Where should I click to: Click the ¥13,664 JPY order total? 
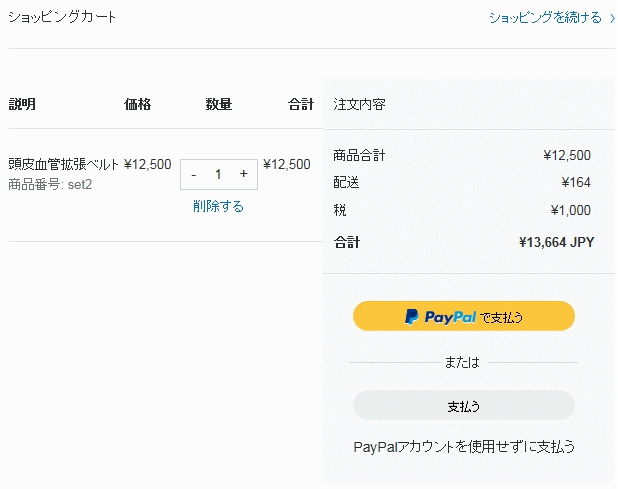tap(557, 242)
